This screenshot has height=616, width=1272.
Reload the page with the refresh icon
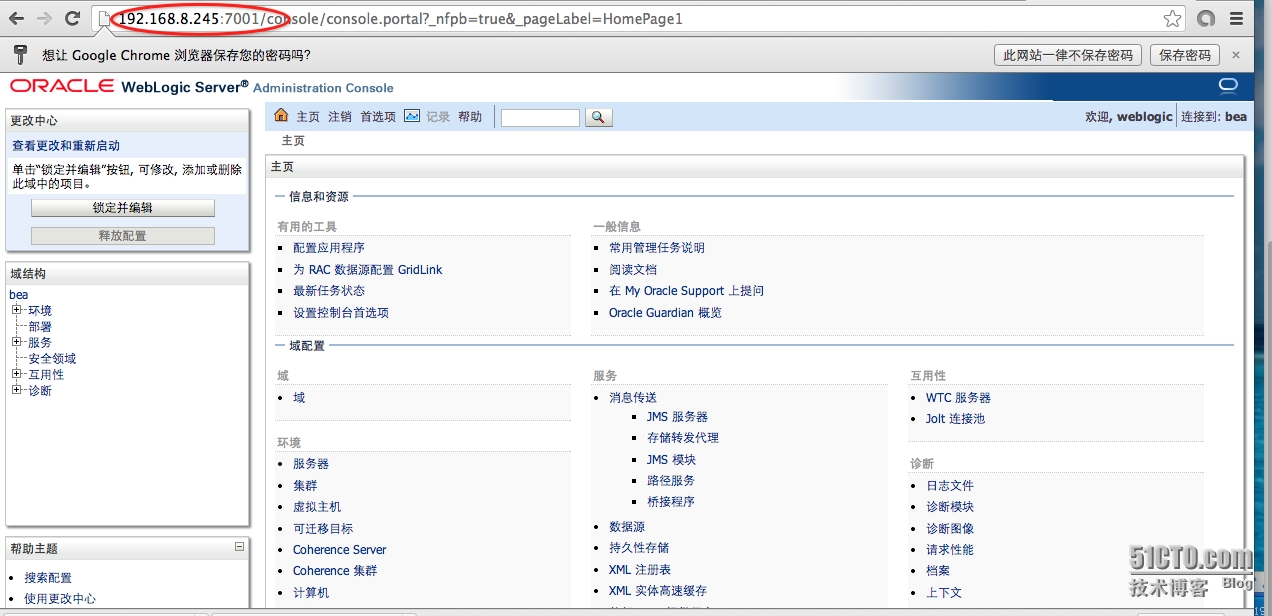click(72, 18)
